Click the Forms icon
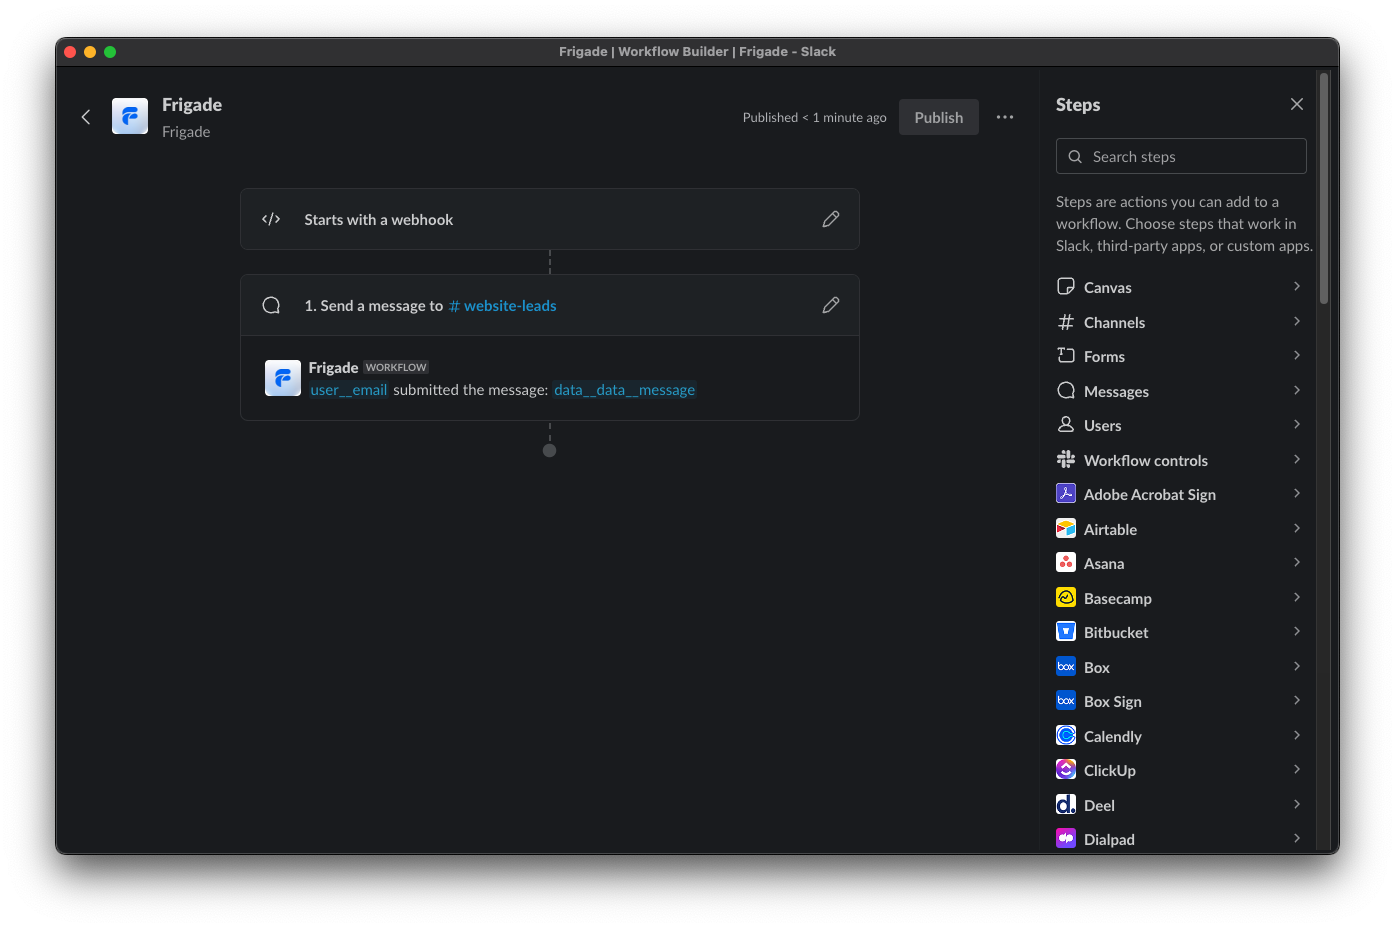The image size is (1395, 928). pyautogui.click(x=1066, y=355)
